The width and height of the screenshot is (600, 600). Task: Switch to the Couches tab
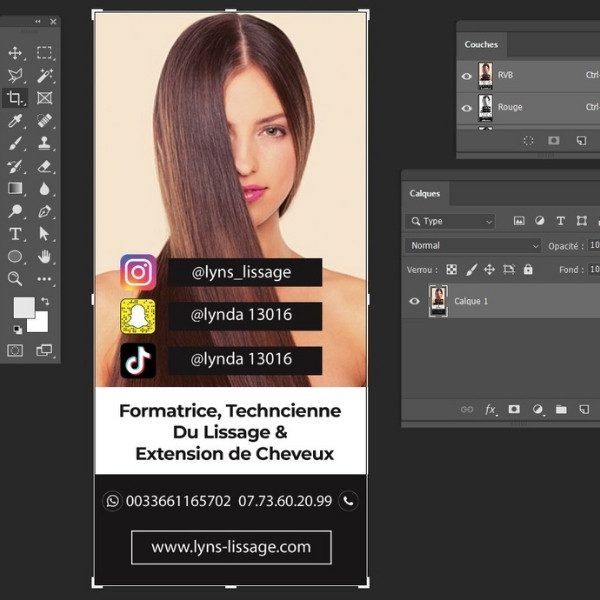pyautogui.click(x=481, y=44)
